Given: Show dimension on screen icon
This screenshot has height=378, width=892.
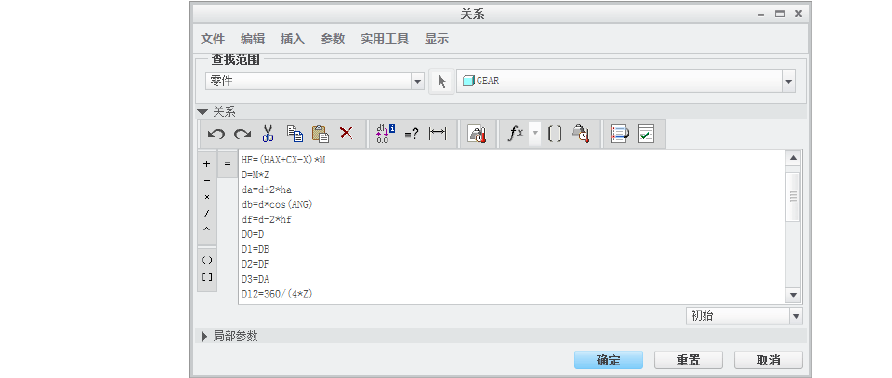Looking at the screenshot, I should (x=437, y=134).
